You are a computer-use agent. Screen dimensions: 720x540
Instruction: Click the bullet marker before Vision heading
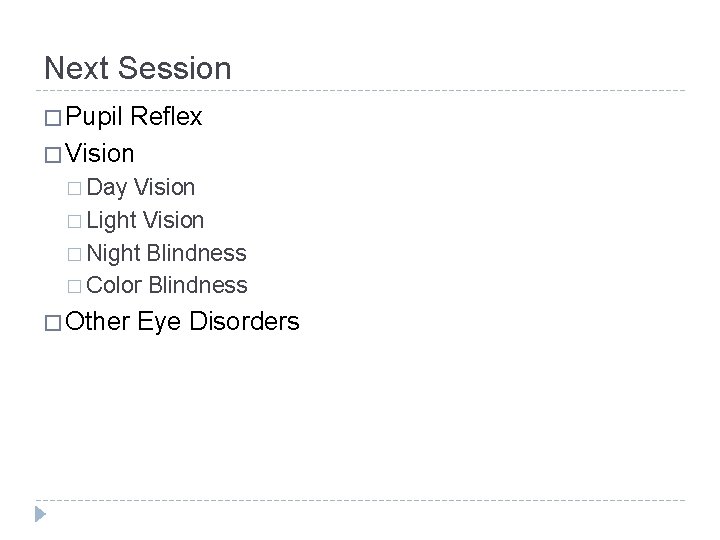[53, 153]
